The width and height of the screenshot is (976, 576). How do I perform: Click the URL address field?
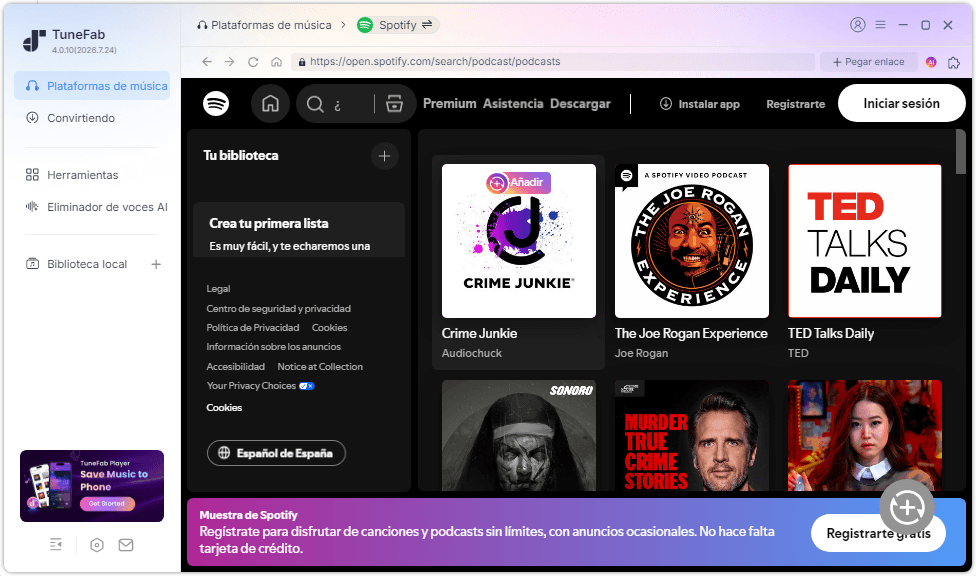(553, 62)
